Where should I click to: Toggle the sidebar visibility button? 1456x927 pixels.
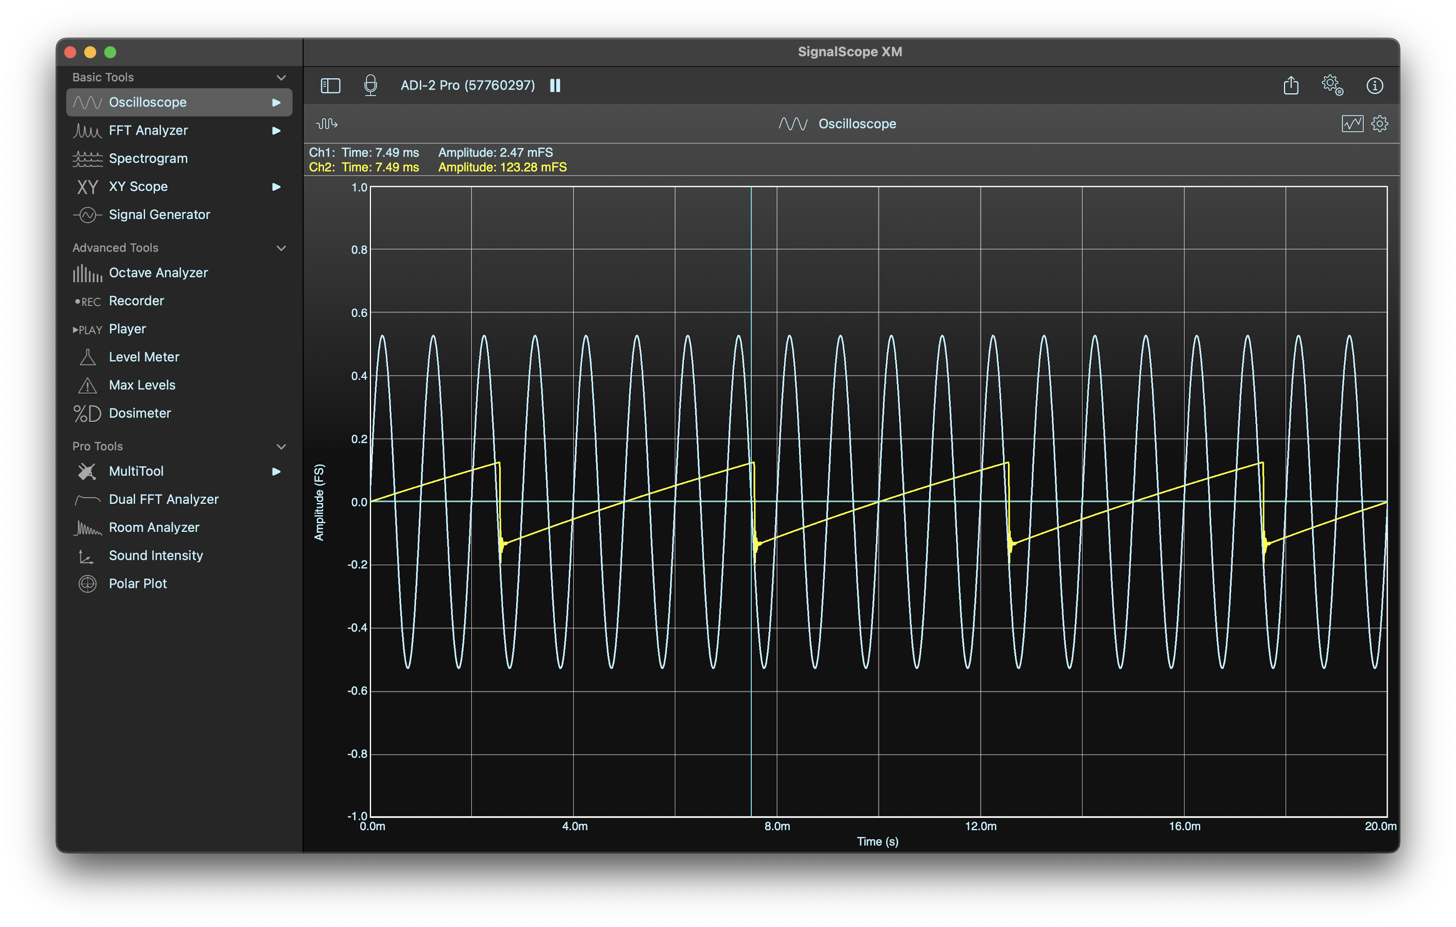330,85
